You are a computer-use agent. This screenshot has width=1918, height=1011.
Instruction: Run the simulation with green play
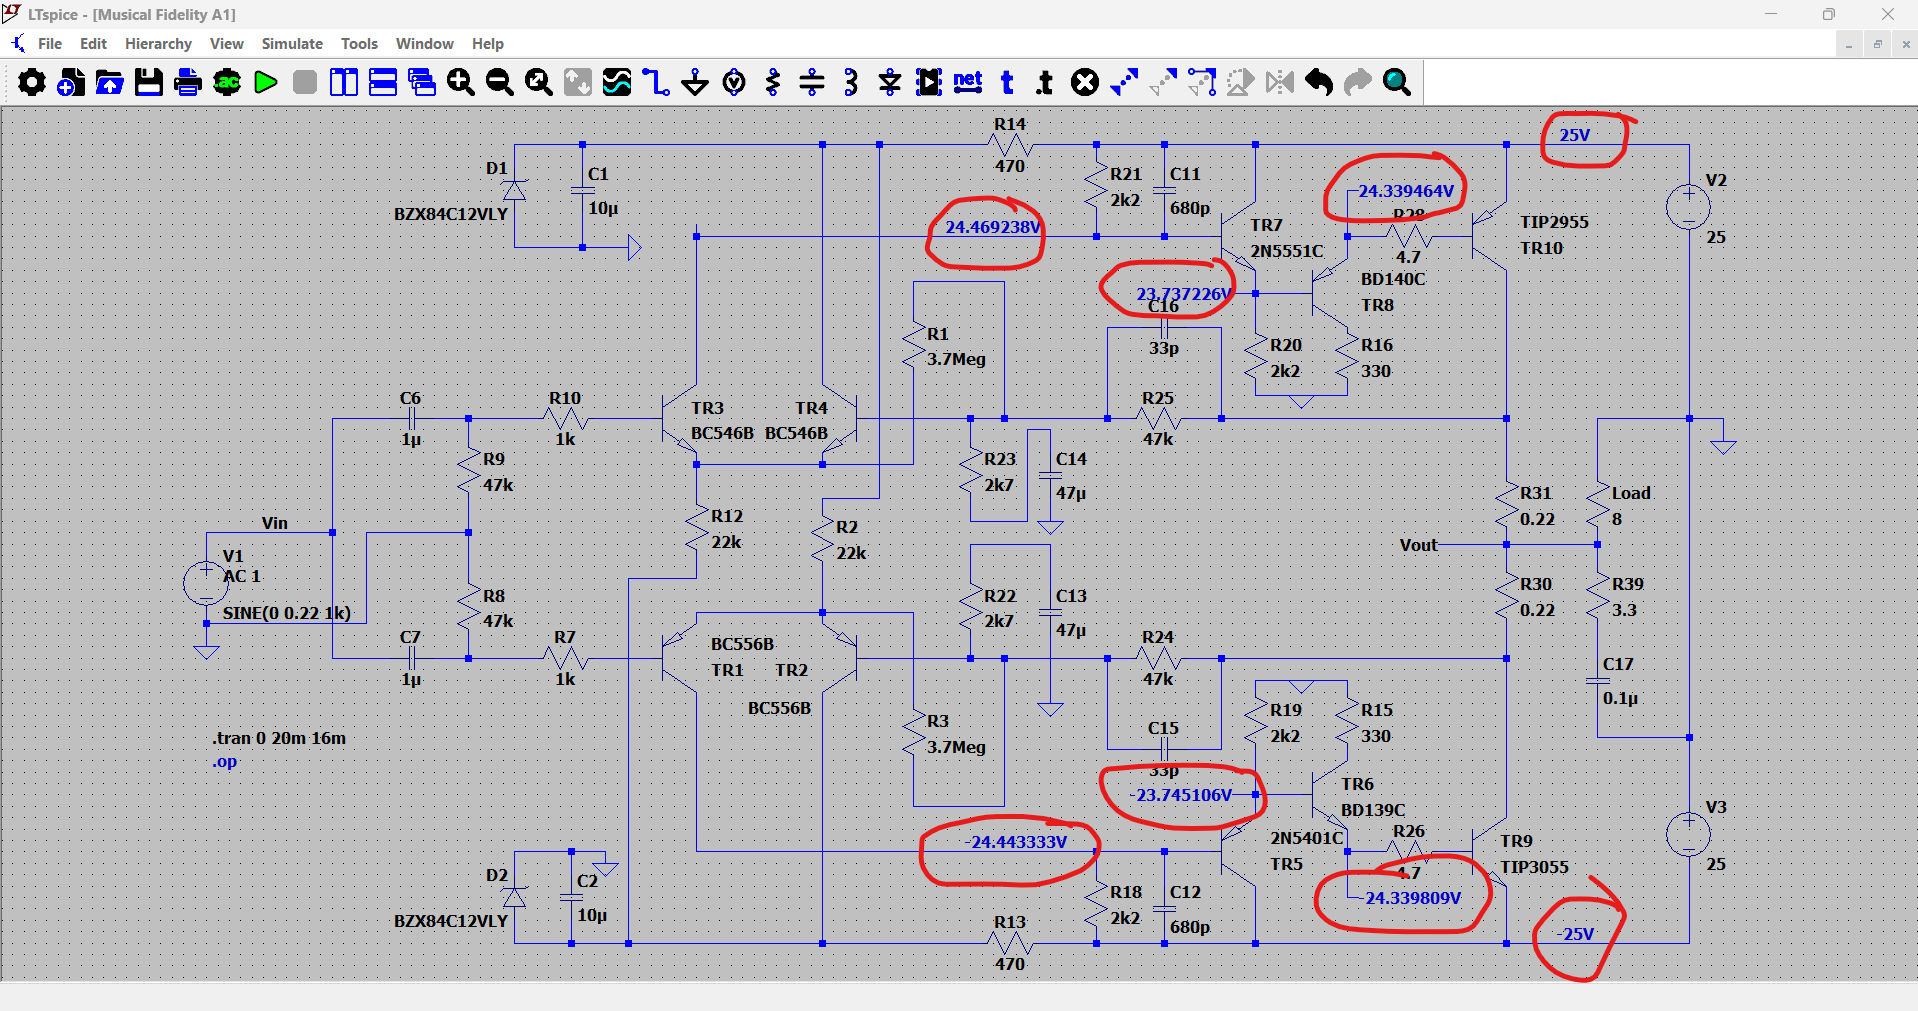(x=266, y=82)
